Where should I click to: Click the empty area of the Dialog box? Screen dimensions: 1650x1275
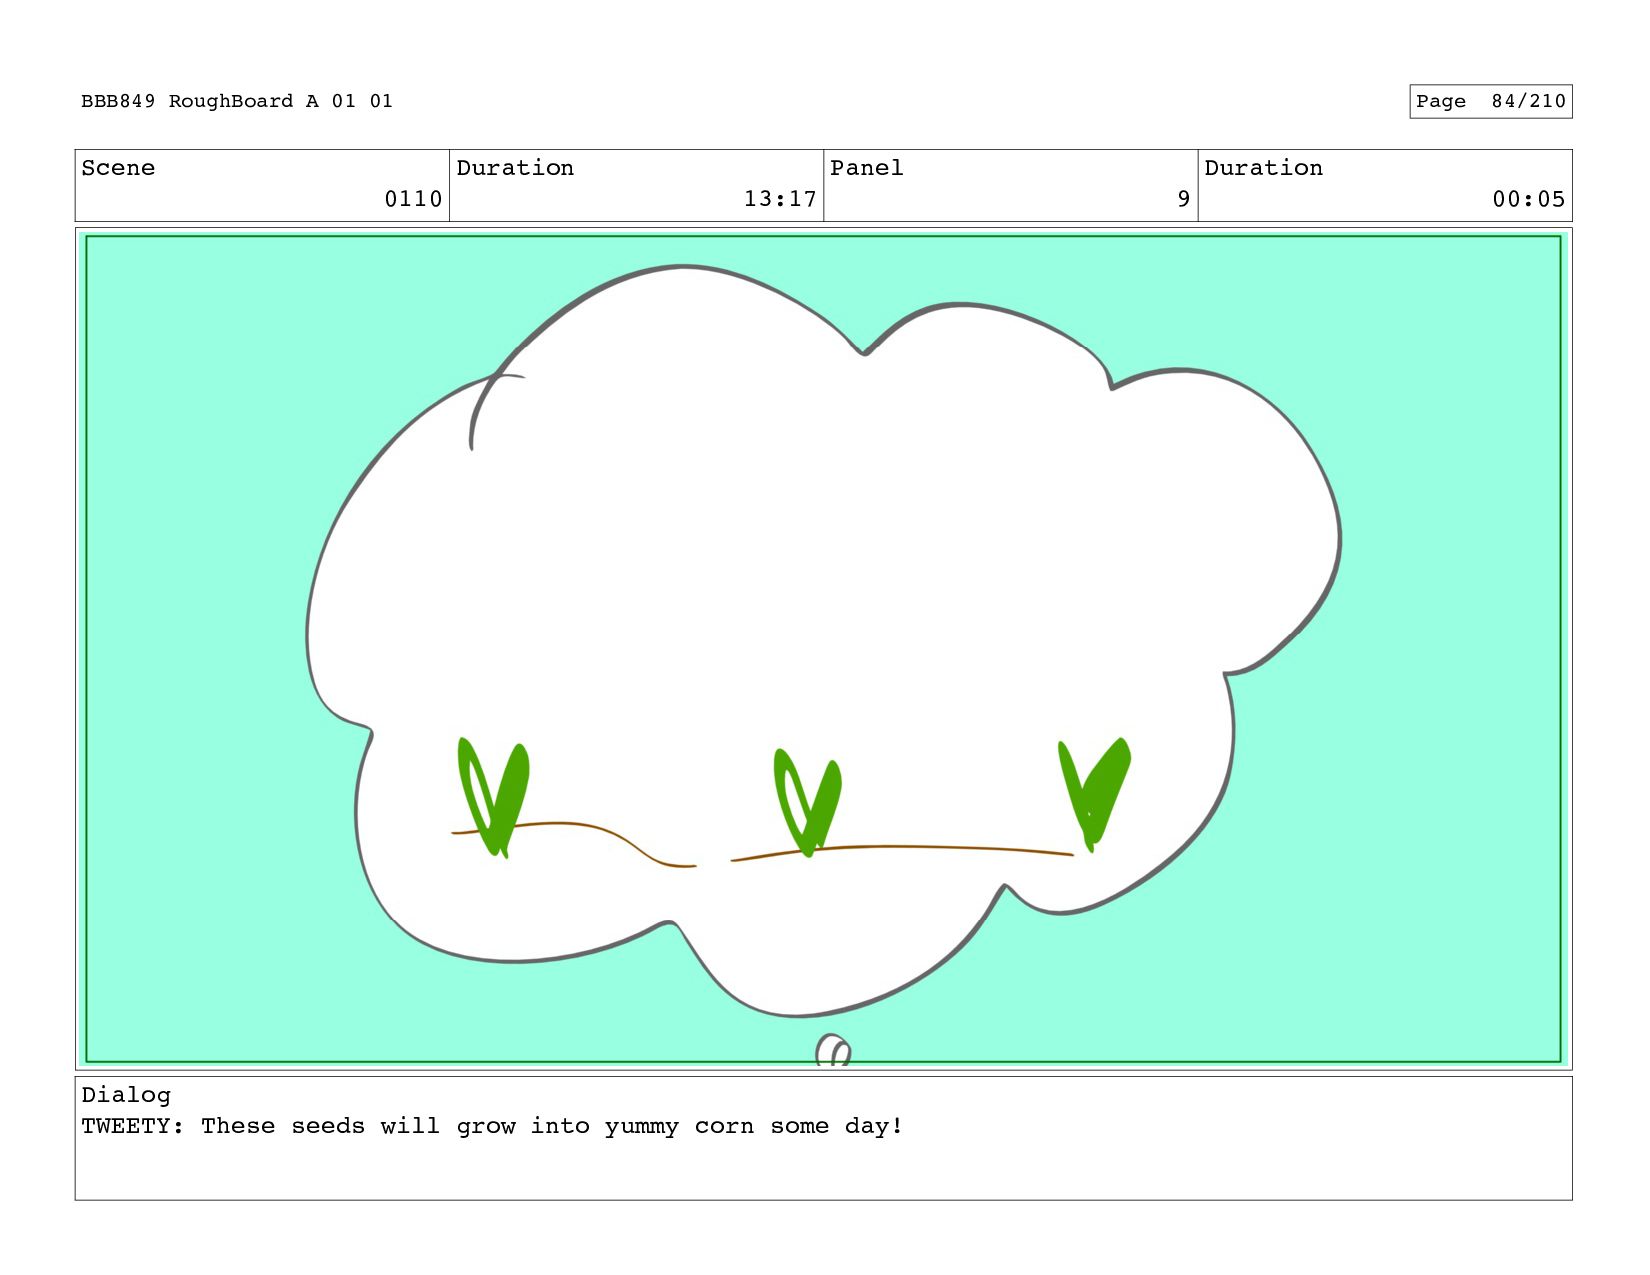(x=823, y=1170)
